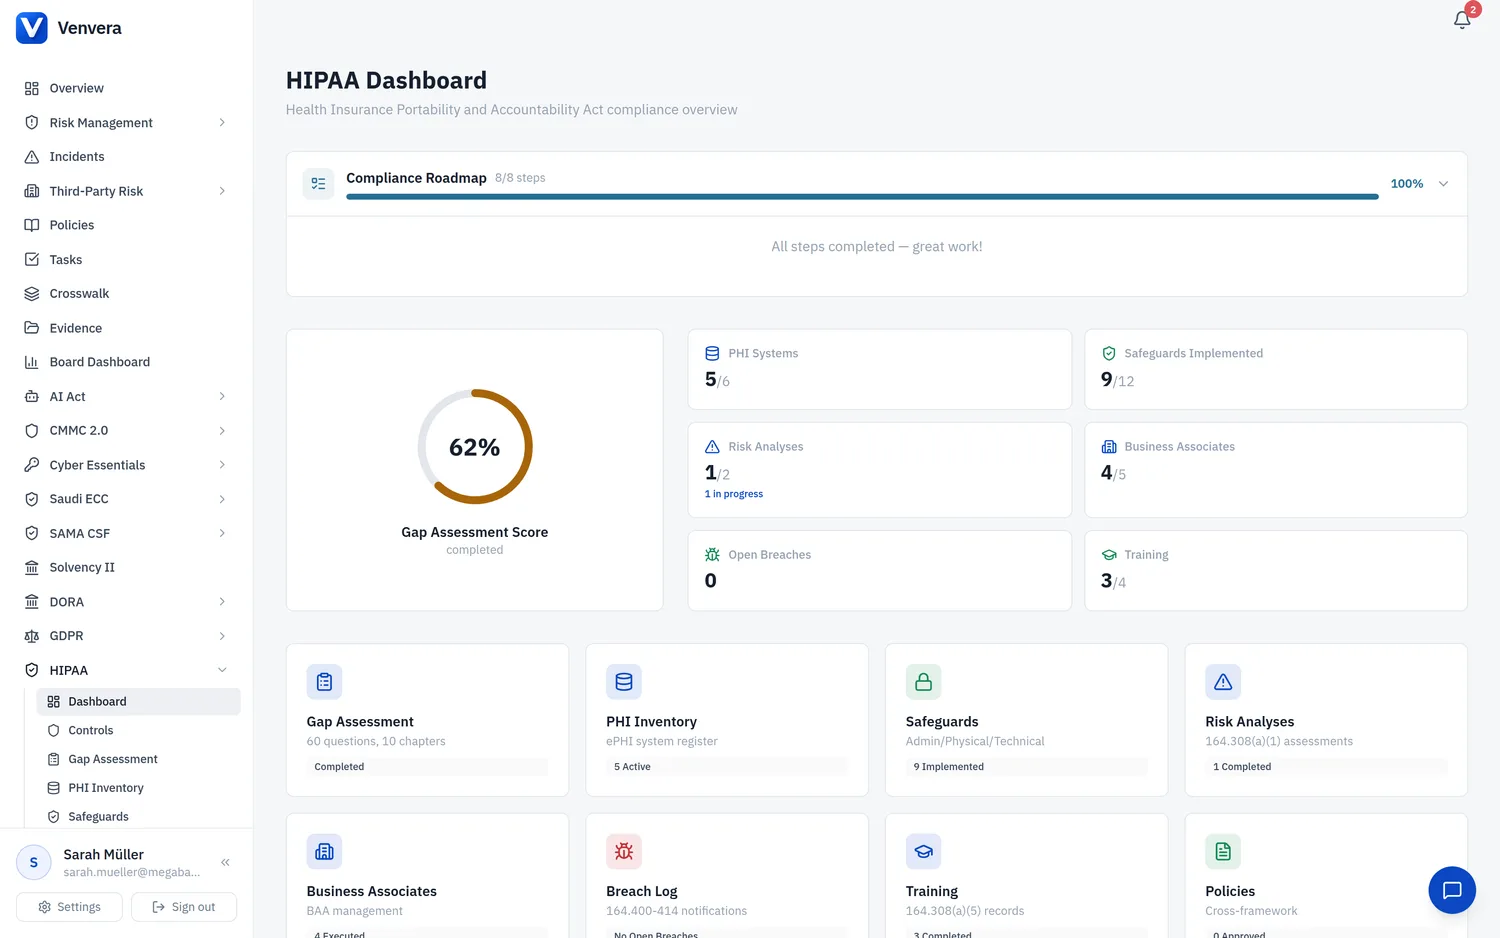Open HIPAA Controls sub-item

pos(139,731)
